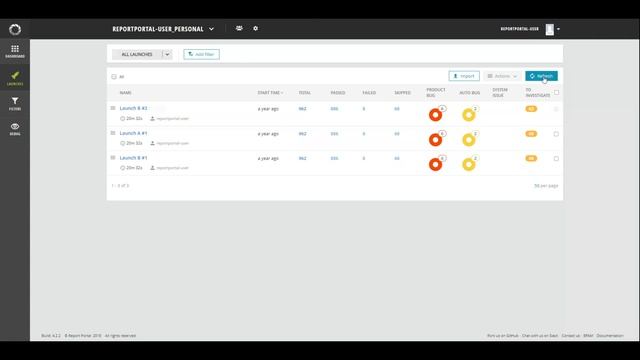Click the user avatar in the header
640x360 pixels.
pos(550,29)
